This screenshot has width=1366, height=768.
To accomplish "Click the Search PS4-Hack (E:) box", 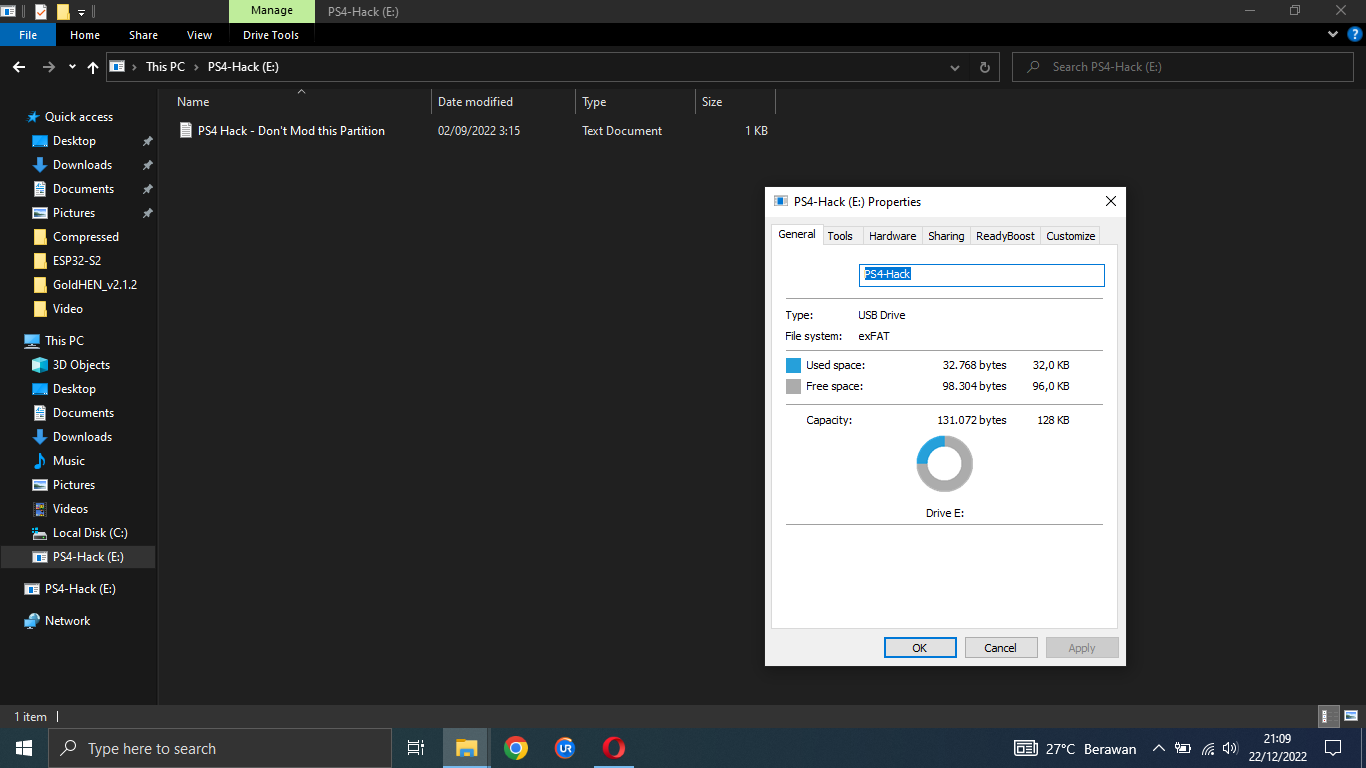I will point(1181,67).
